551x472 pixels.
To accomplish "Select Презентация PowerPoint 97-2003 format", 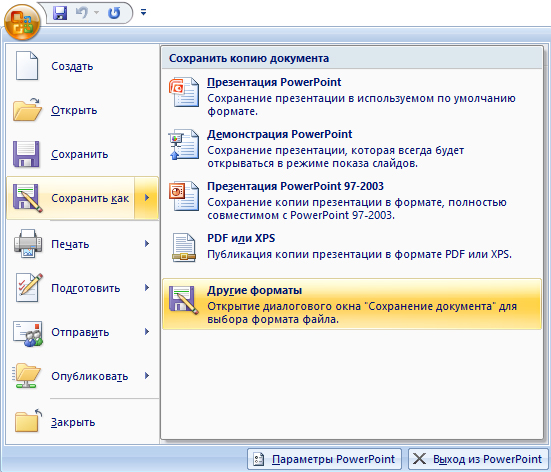I will point(352,200).
